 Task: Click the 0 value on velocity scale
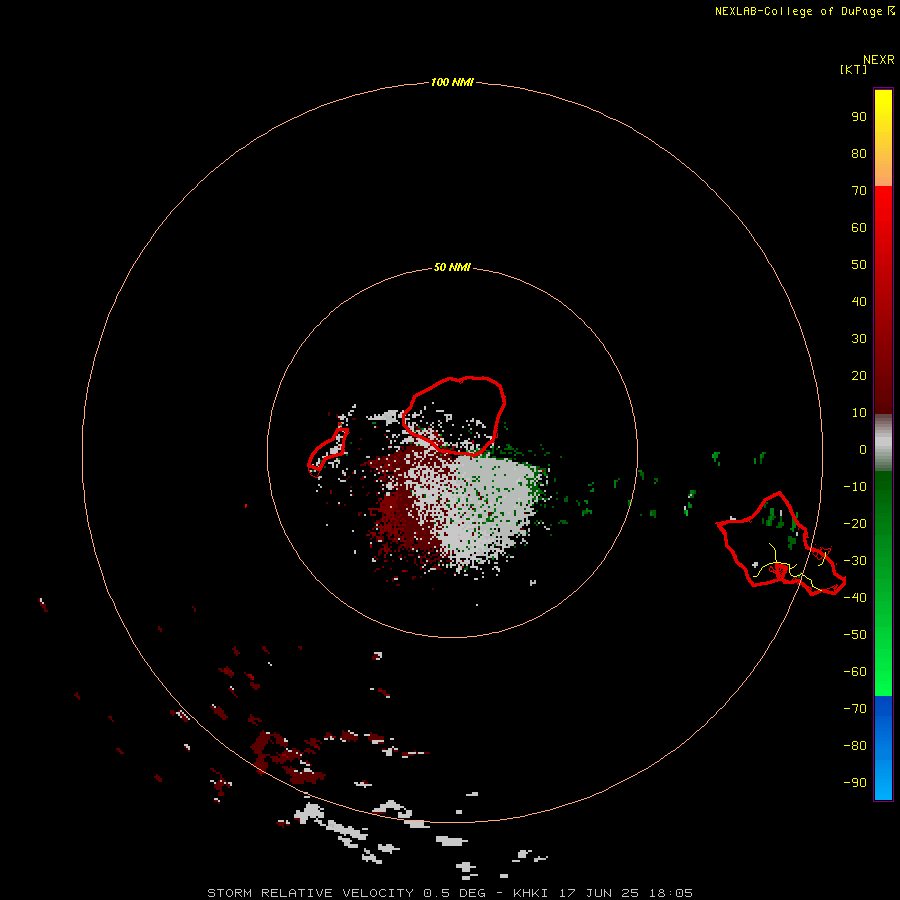click(863, 449)
